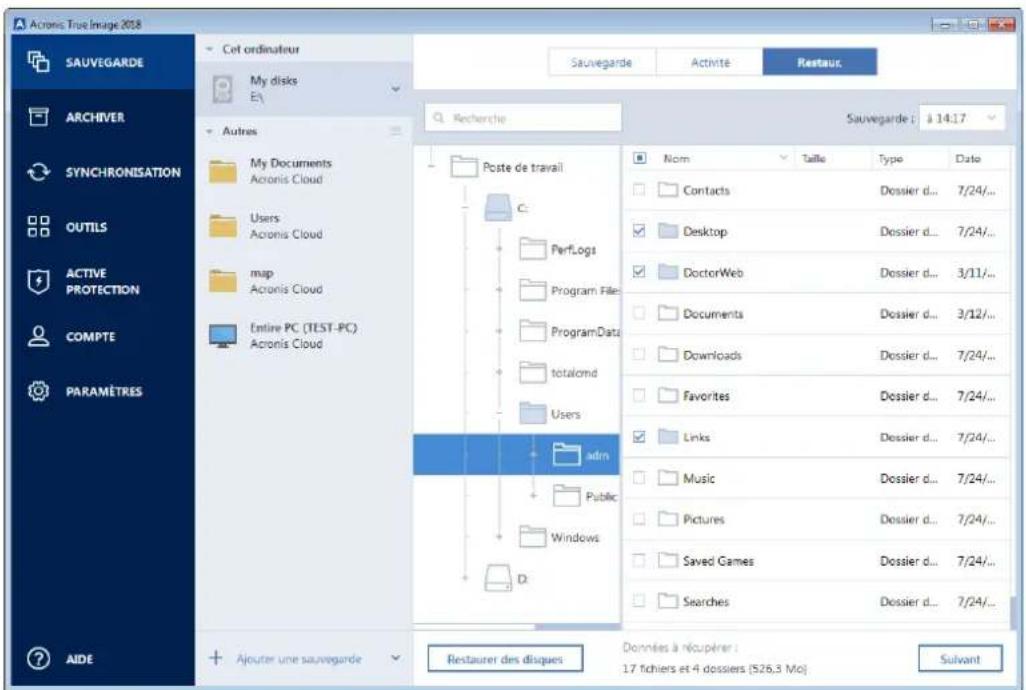
Task: Expand the D: drive tree node
Action: tap(465, 578)
